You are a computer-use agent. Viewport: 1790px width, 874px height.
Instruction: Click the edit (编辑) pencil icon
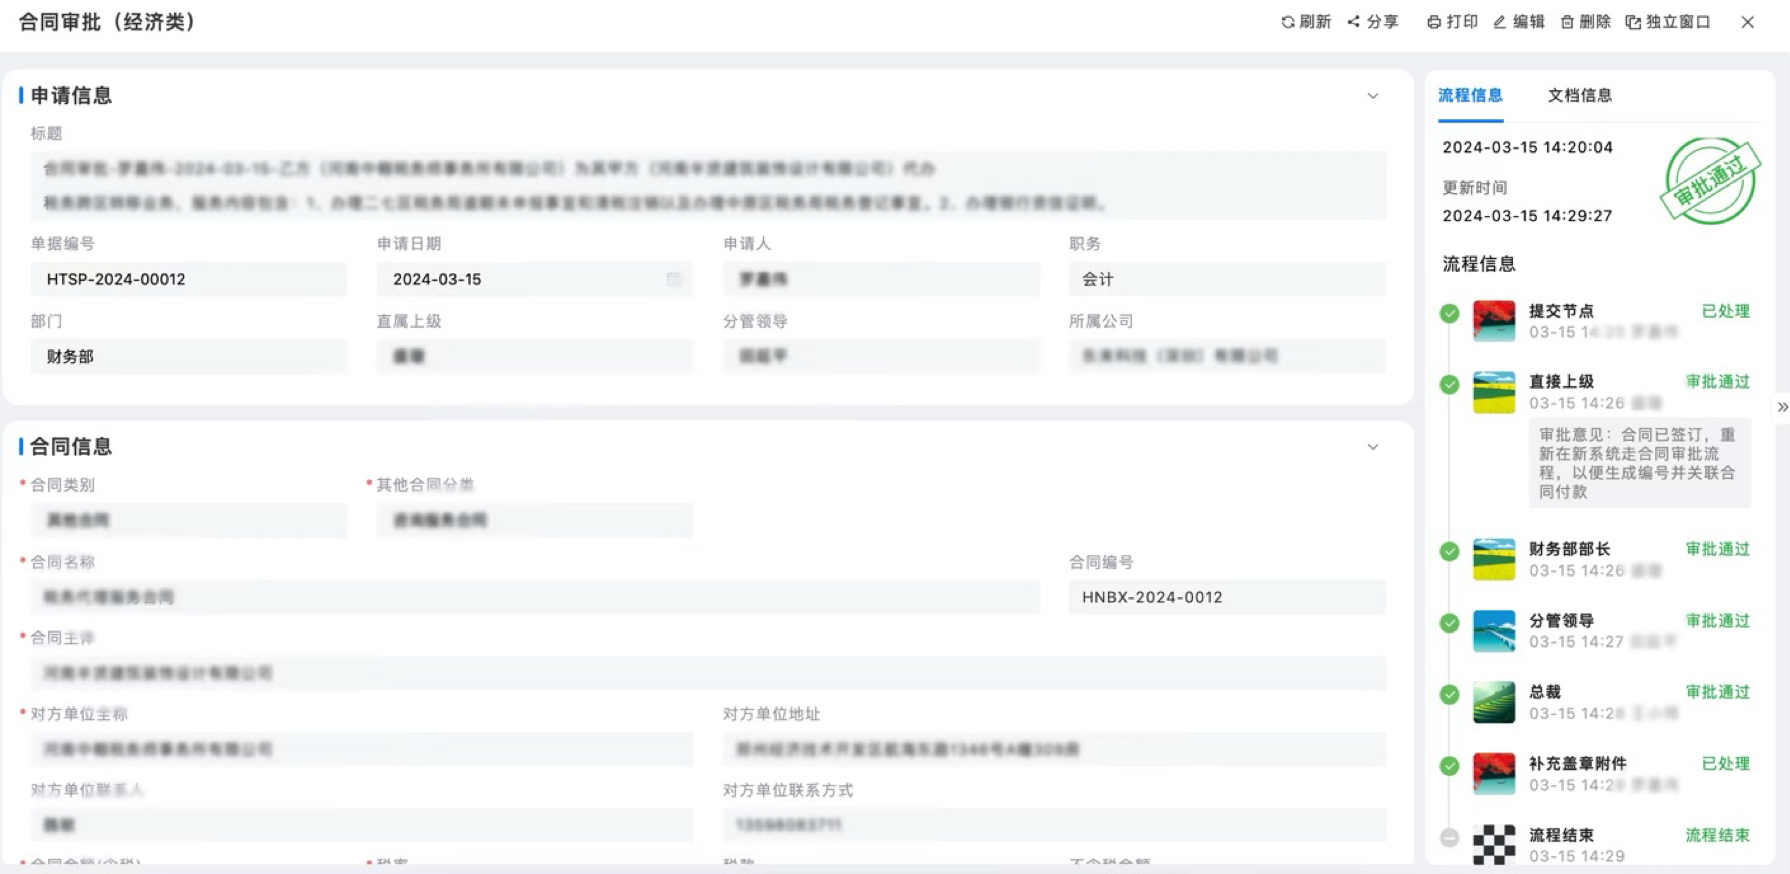1500,22
